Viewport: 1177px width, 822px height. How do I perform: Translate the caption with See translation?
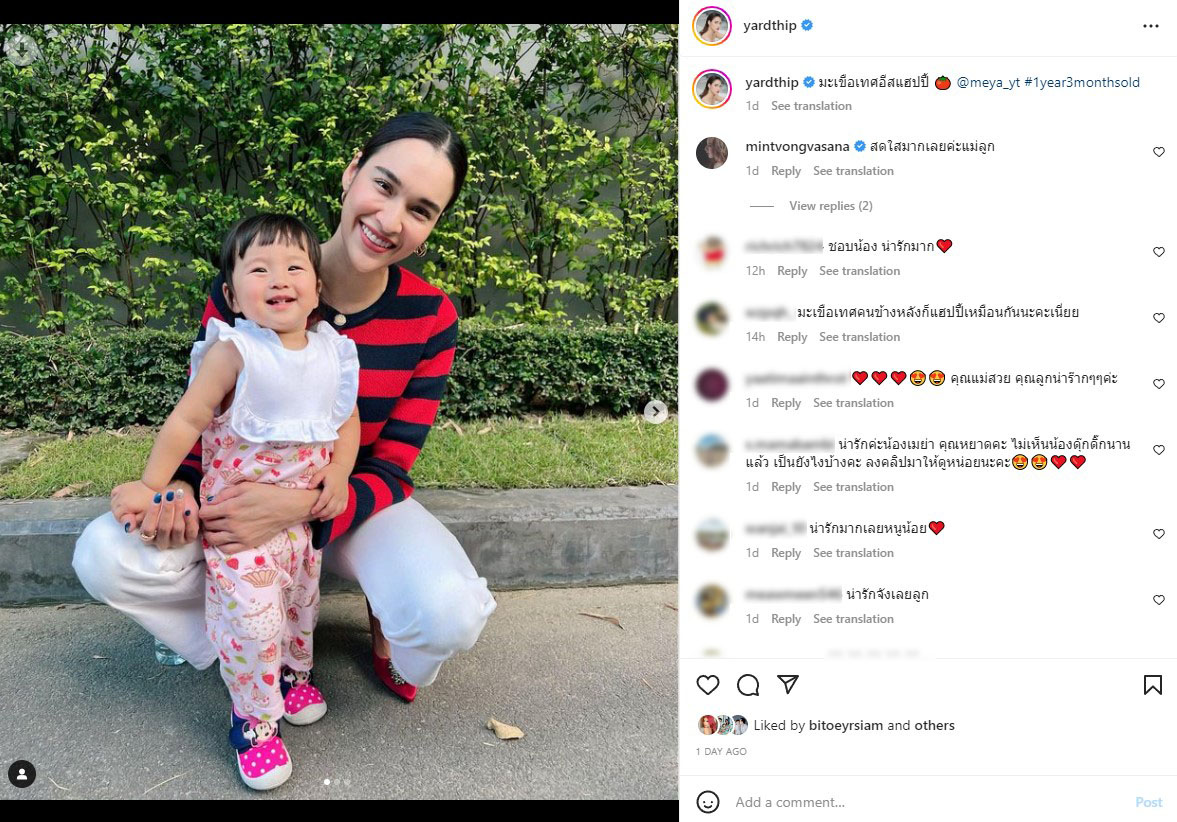(x=811, y=106)
